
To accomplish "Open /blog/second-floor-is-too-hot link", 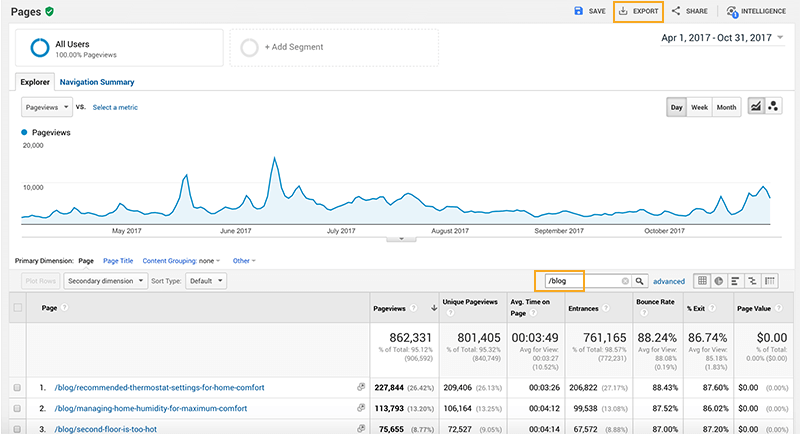I will pyautogui.click(x=106, y=429).
